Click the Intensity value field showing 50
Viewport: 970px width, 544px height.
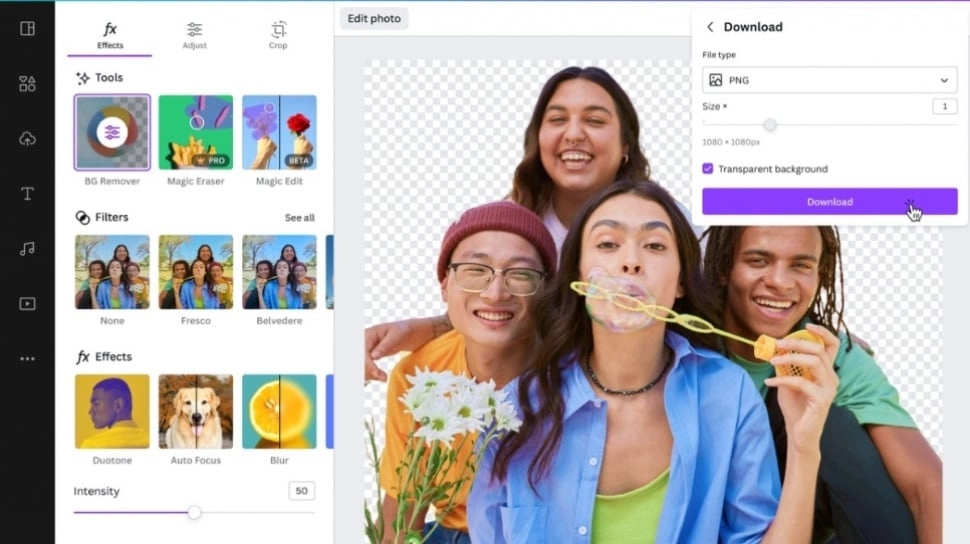click(301, 491)
